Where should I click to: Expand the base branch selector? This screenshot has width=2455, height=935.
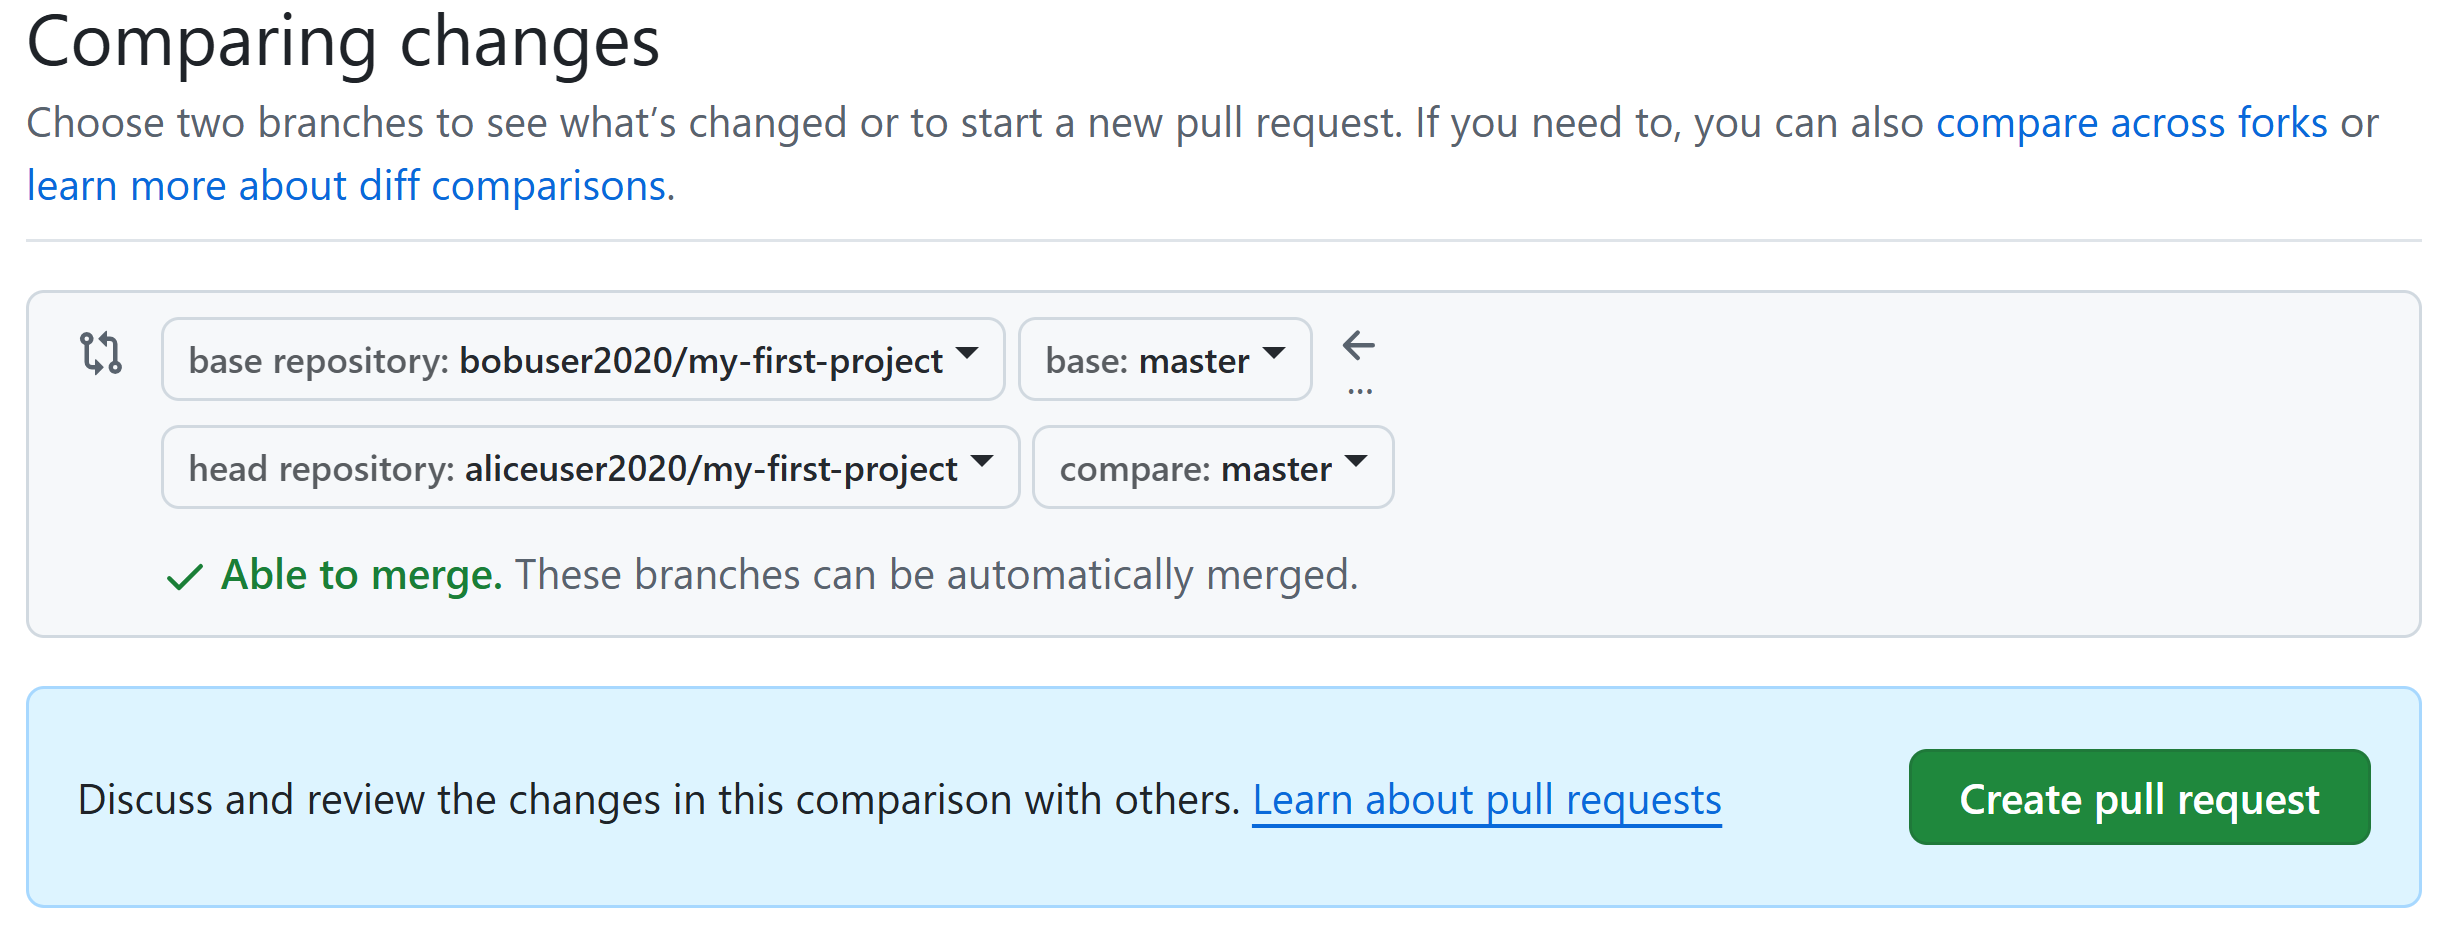pos(1164,360)
